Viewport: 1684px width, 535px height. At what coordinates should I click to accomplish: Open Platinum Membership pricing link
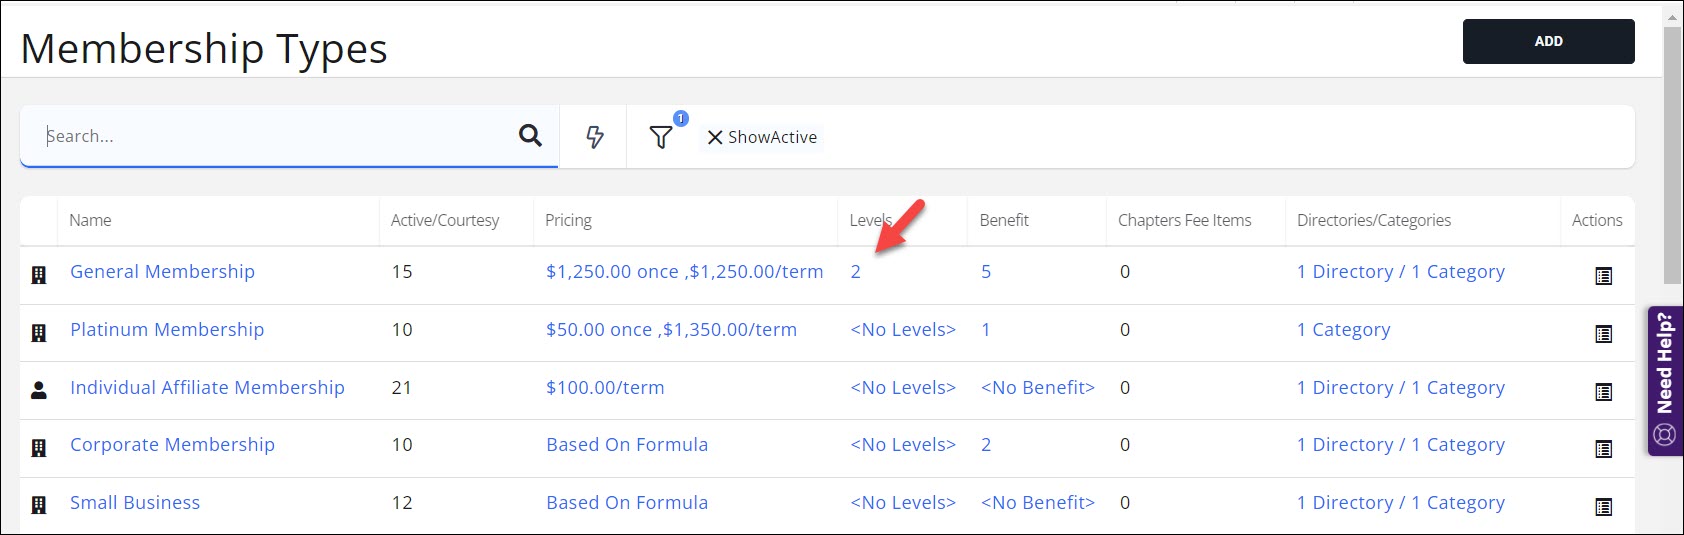(671, 330)
